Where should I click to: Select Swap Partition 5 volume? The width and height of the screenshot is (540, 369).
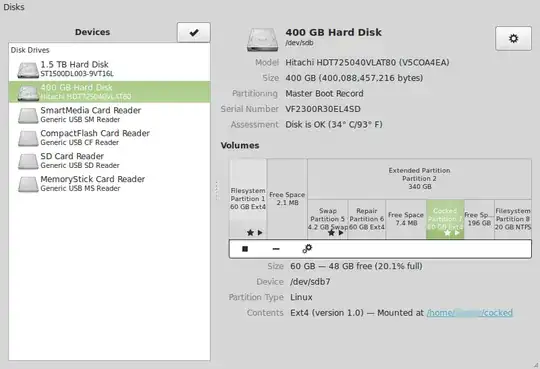click(328, 219)
